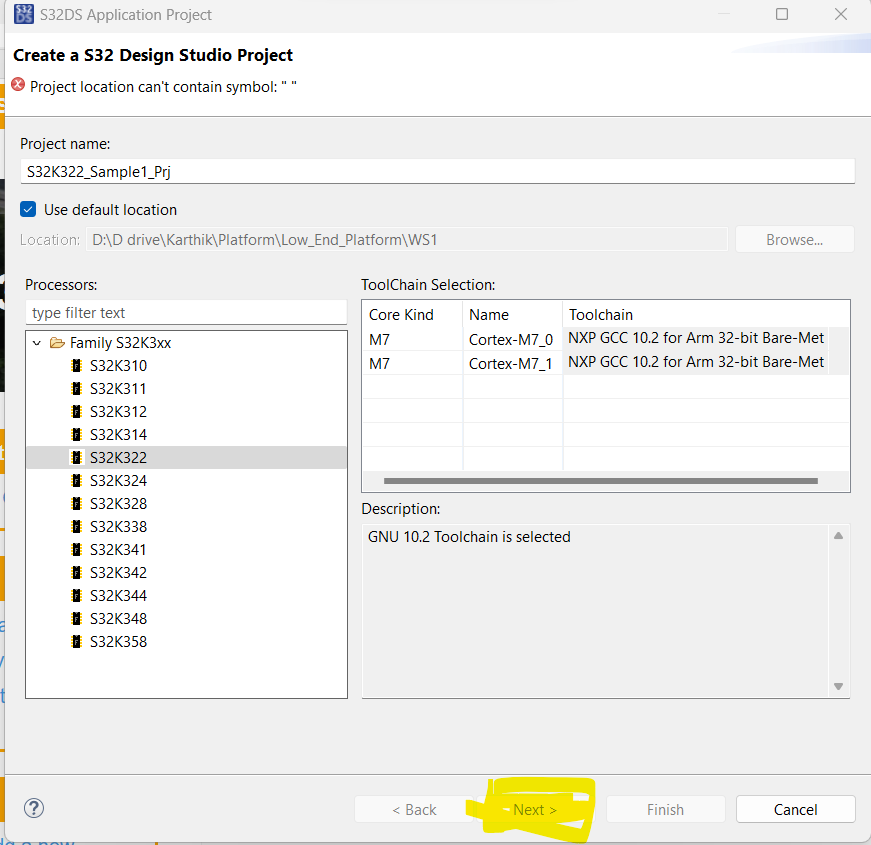The height and width of the screenshot is (845, 871).
Task: Click the processor filter text field
Action: tap(185, 312)
